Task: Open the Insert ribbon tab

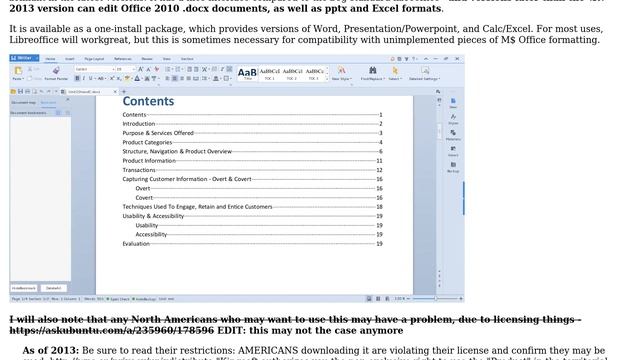Action: coord(70,59)
